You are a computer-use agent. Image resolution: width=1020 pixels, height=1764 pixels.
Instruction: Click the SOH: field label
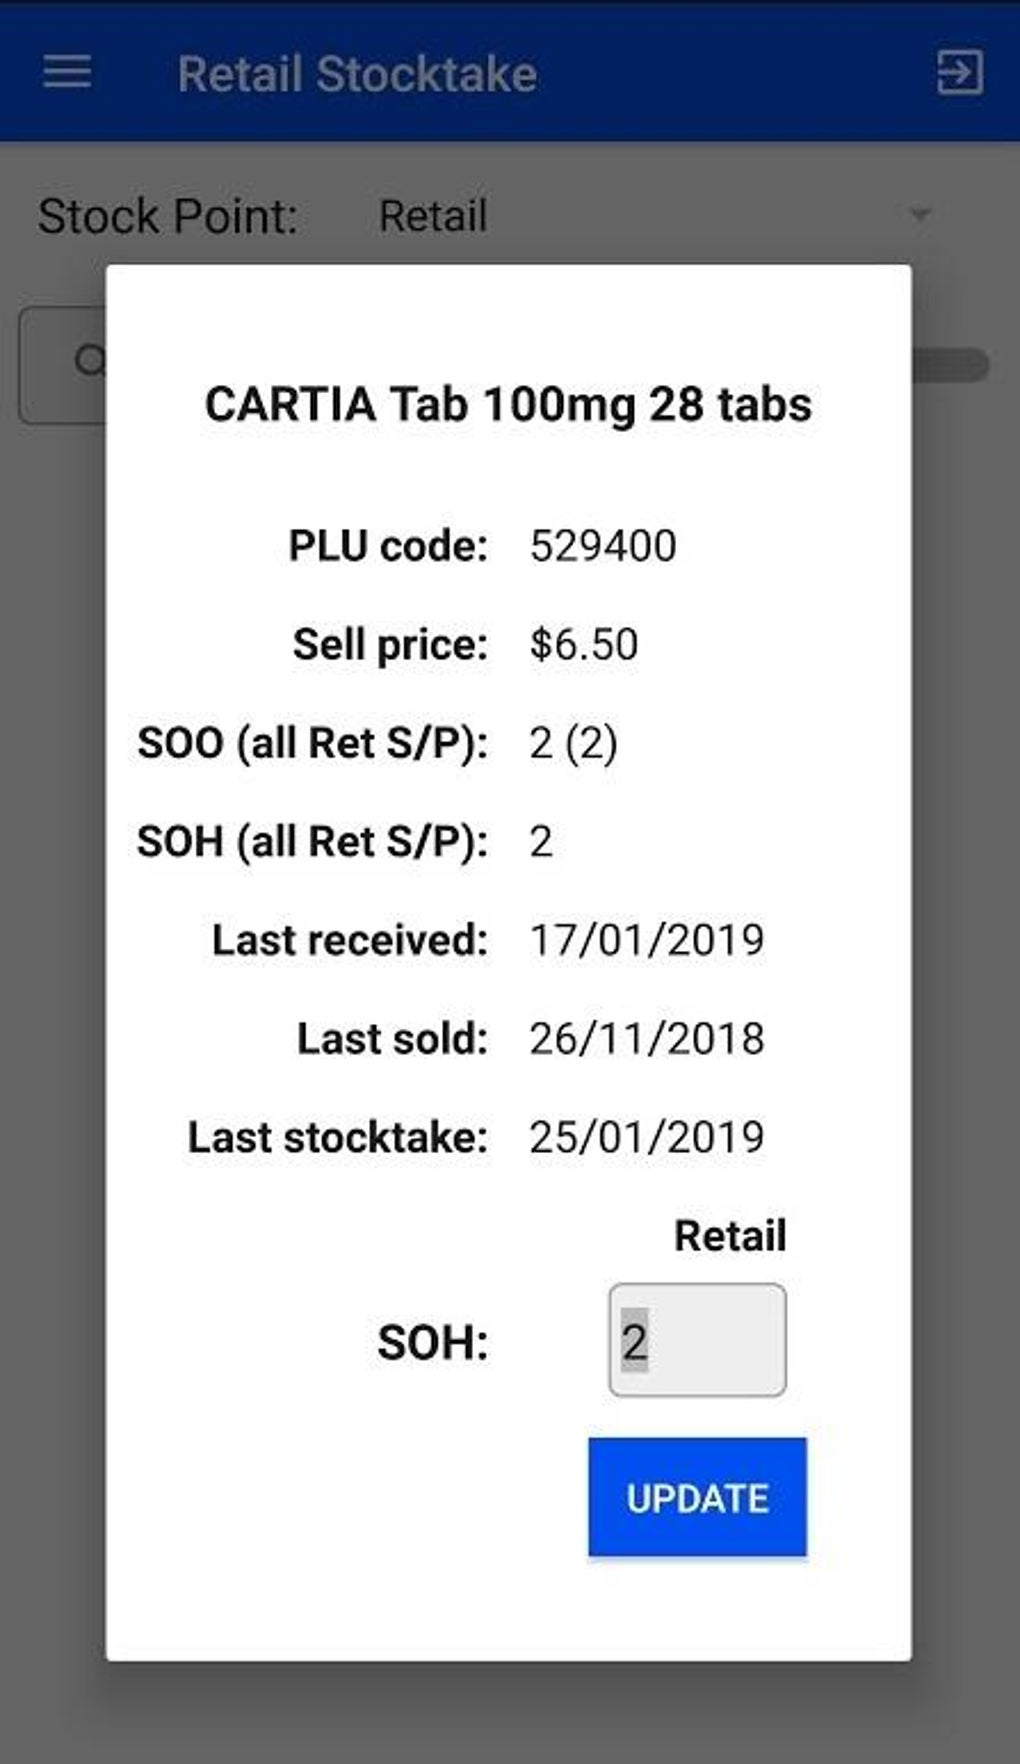(x=432, y=1342)
